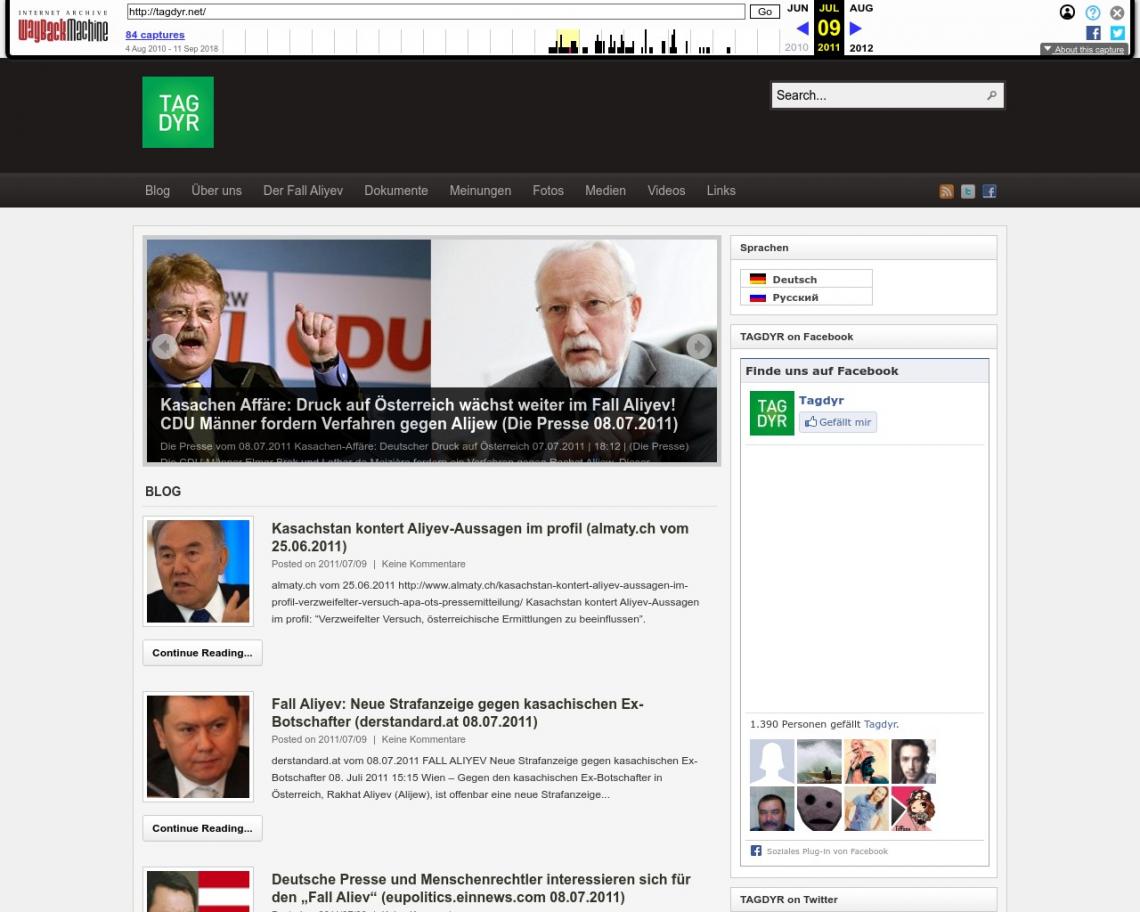Open the RSS feed icon
This screenshot has height=912, width=1140.
[x=946, y=191]
